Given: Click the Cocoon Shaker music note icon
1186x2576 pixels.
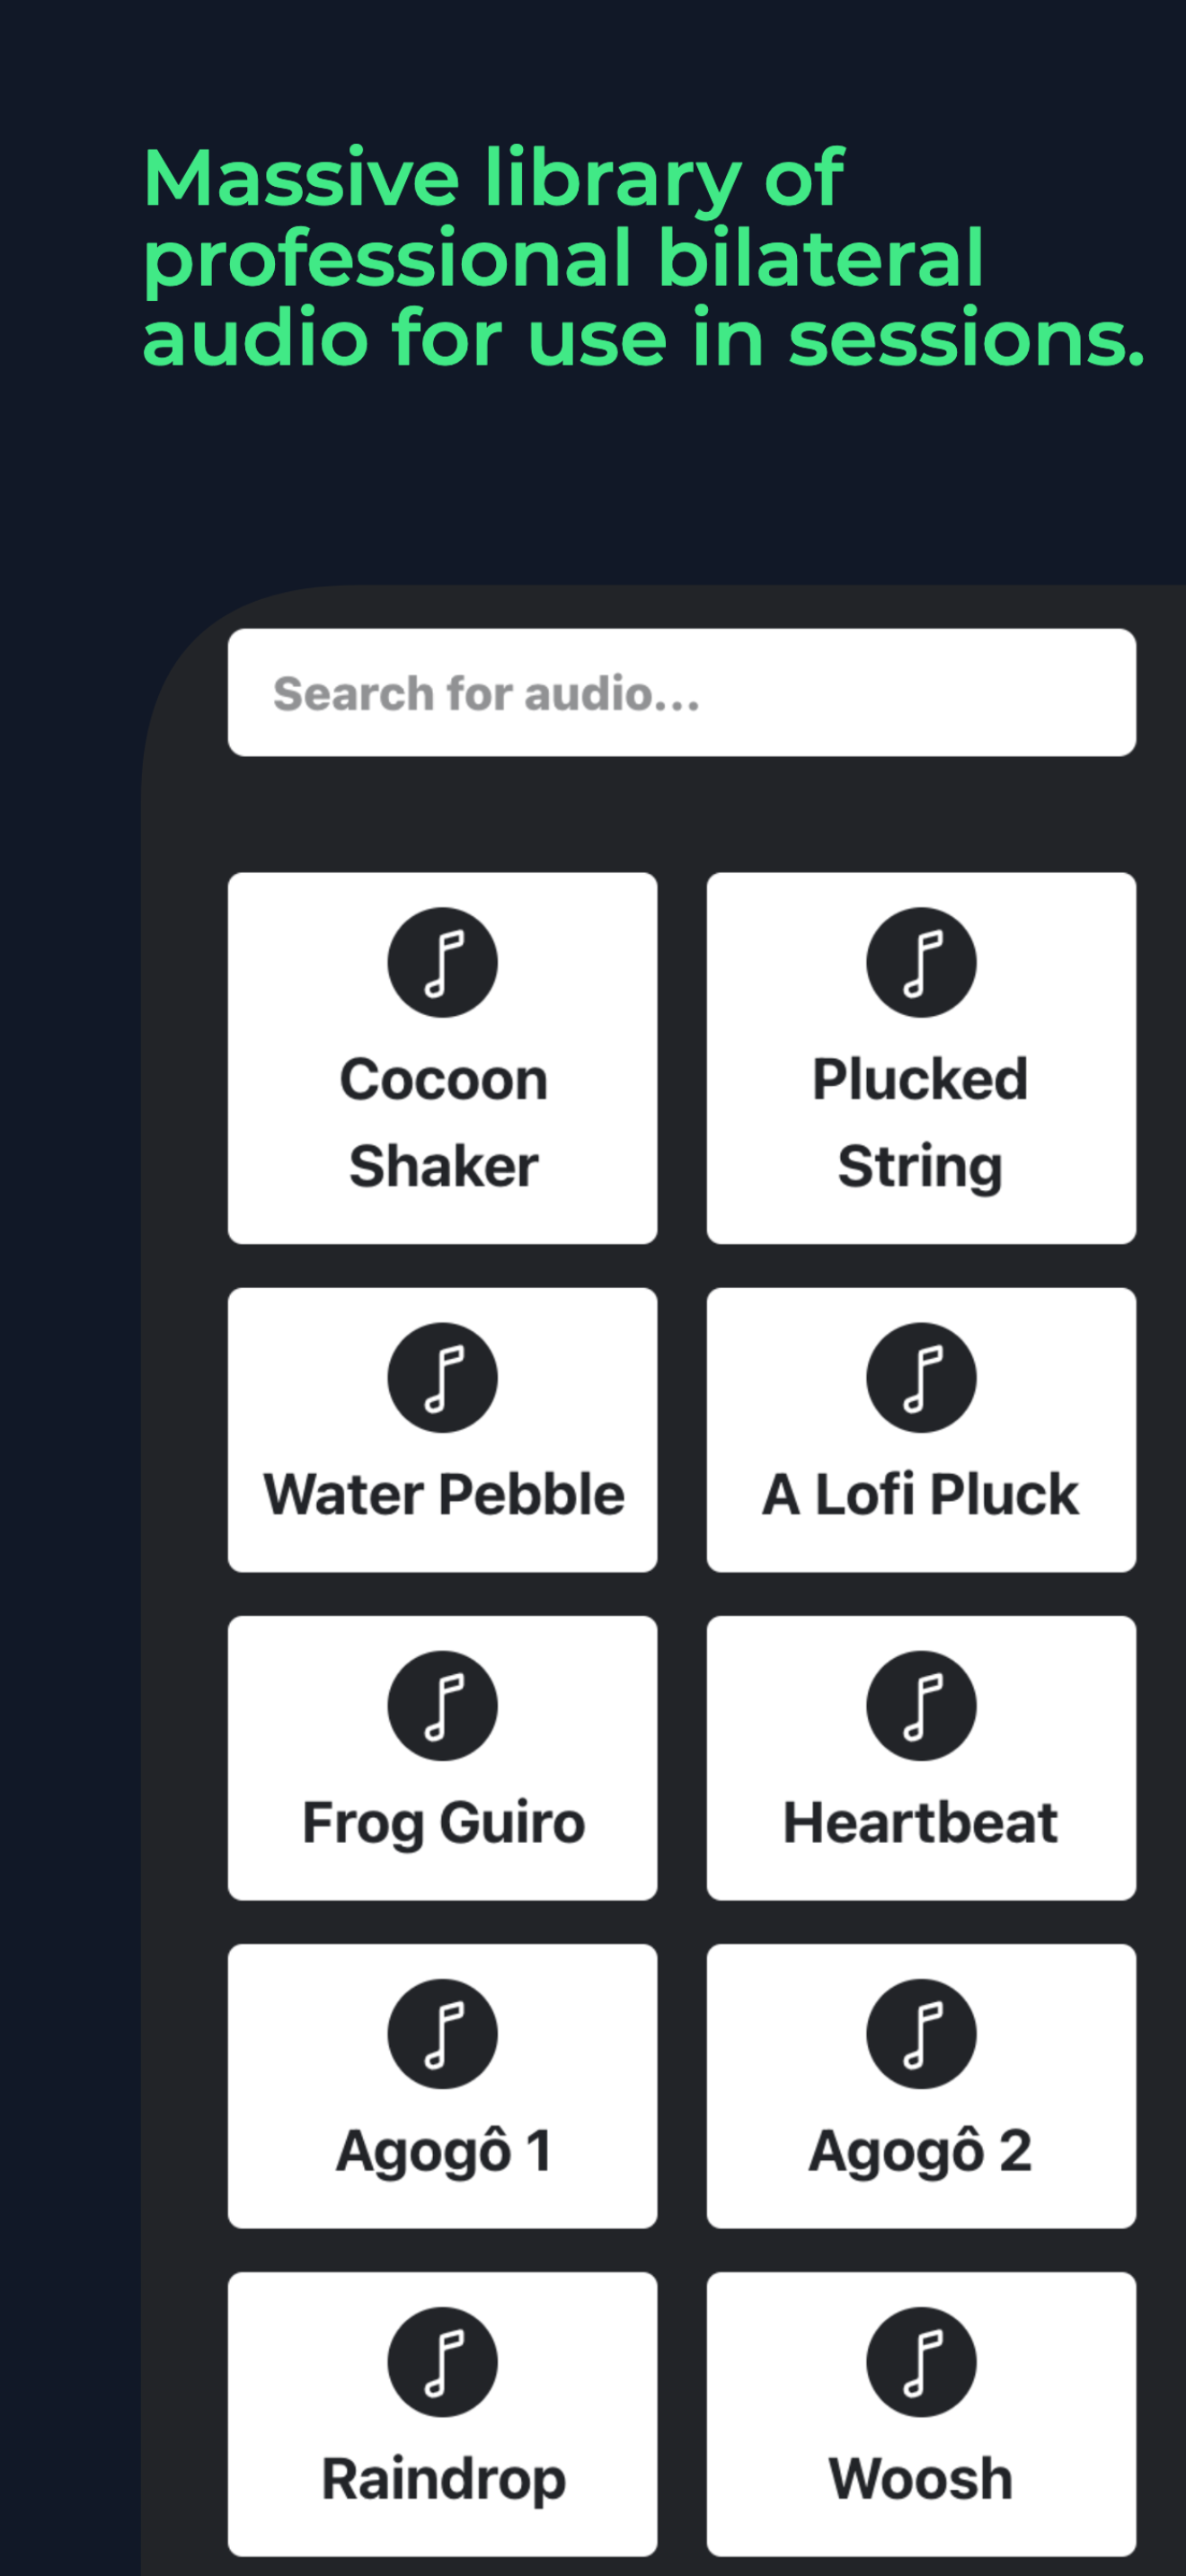Looking at the screenshot, I should click(x=443, y=962).
